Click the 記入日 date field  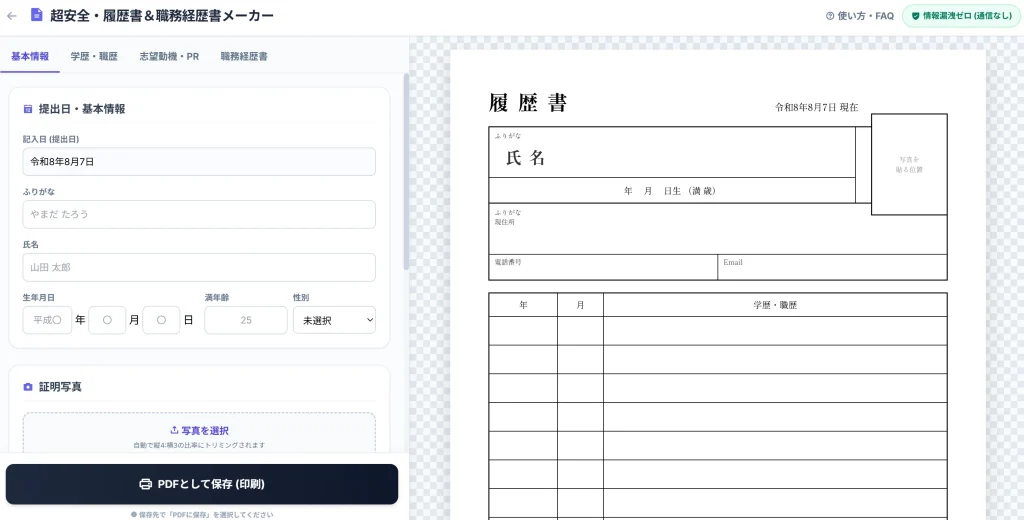pyautogui.click(x=199, y=161)
